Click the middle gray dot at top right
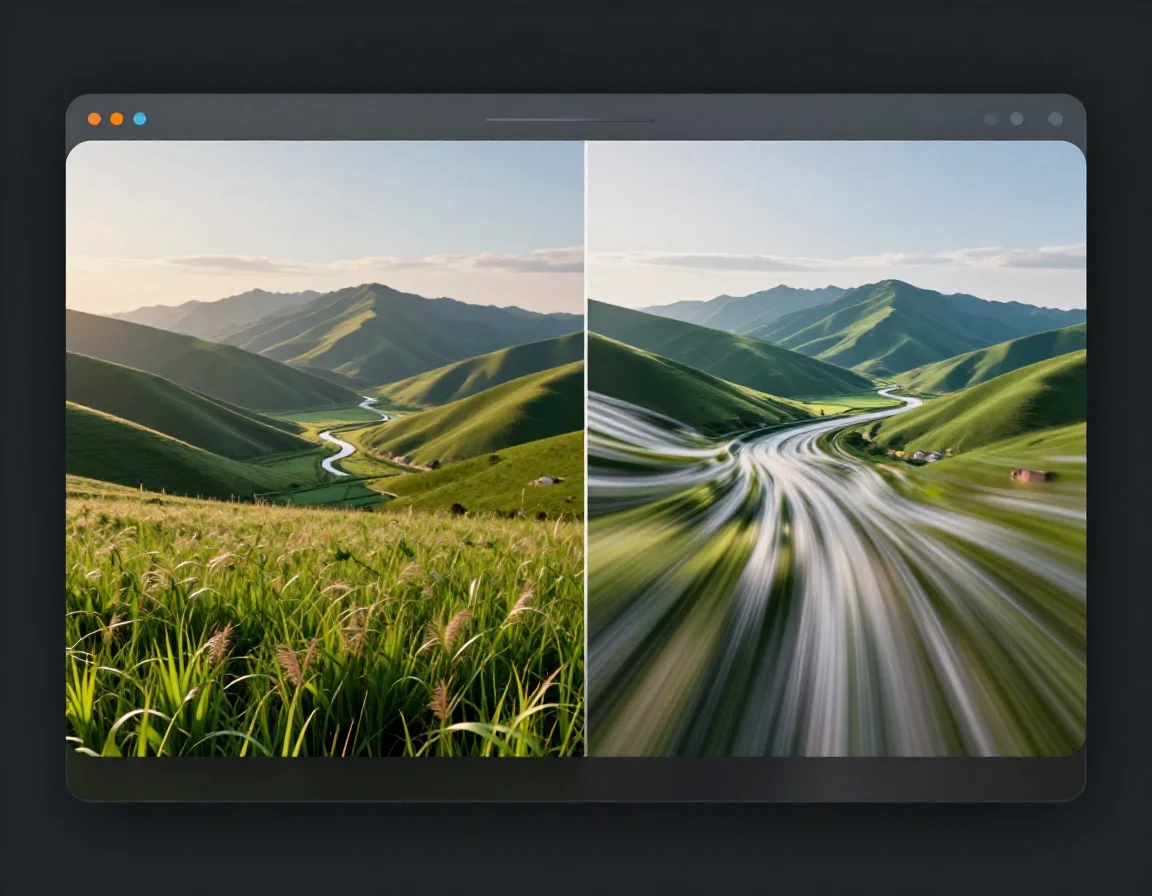 click(1016, 118)
